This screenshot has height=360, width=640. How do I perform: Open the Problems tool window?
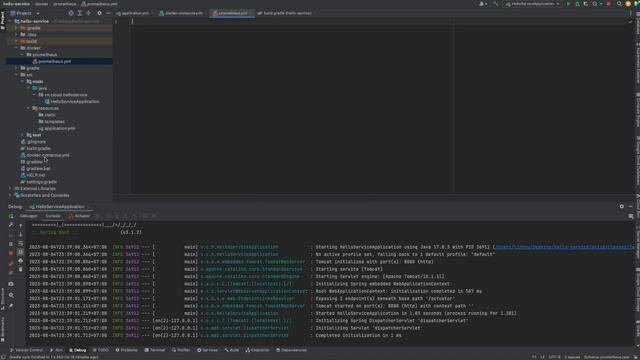point(127,350)
